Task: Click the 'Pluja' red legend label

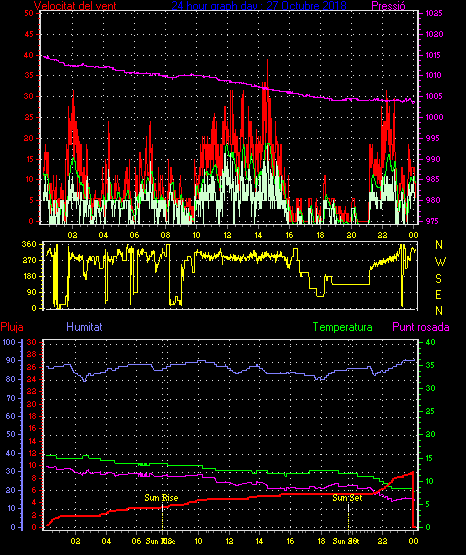Action: (x=12, y=327)
